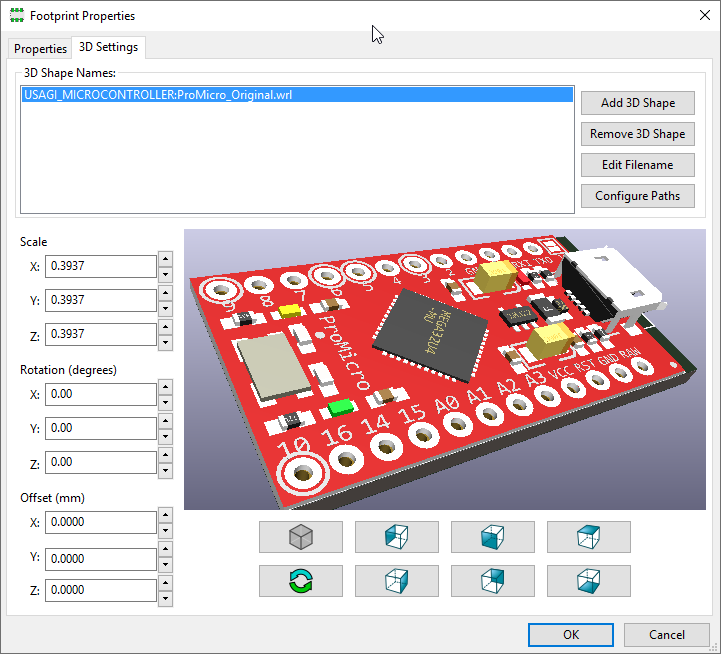Increase Offset X with the up arrow
Screen dimensions: 721x654
pyautogui.click(x=166, y=515)
